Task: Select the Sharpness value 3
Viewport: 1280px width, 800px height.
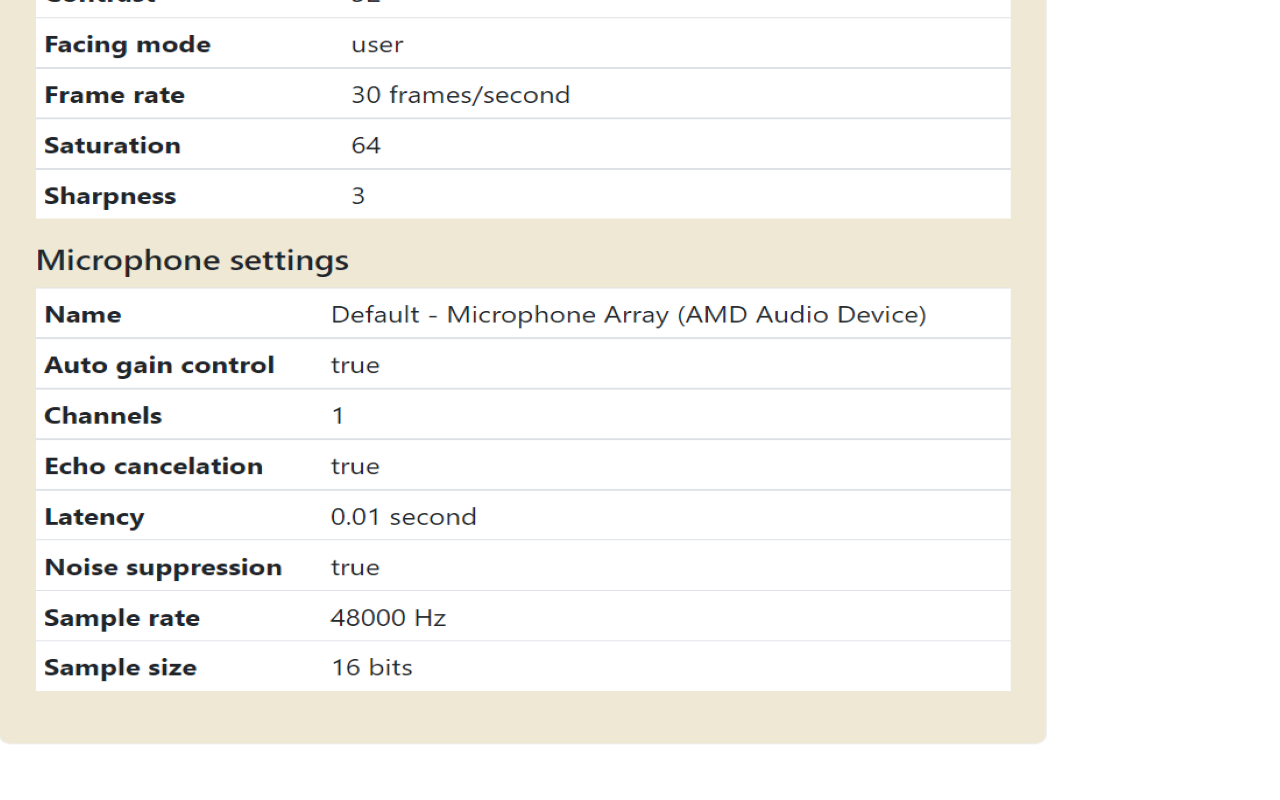Action: pos(358,196)
